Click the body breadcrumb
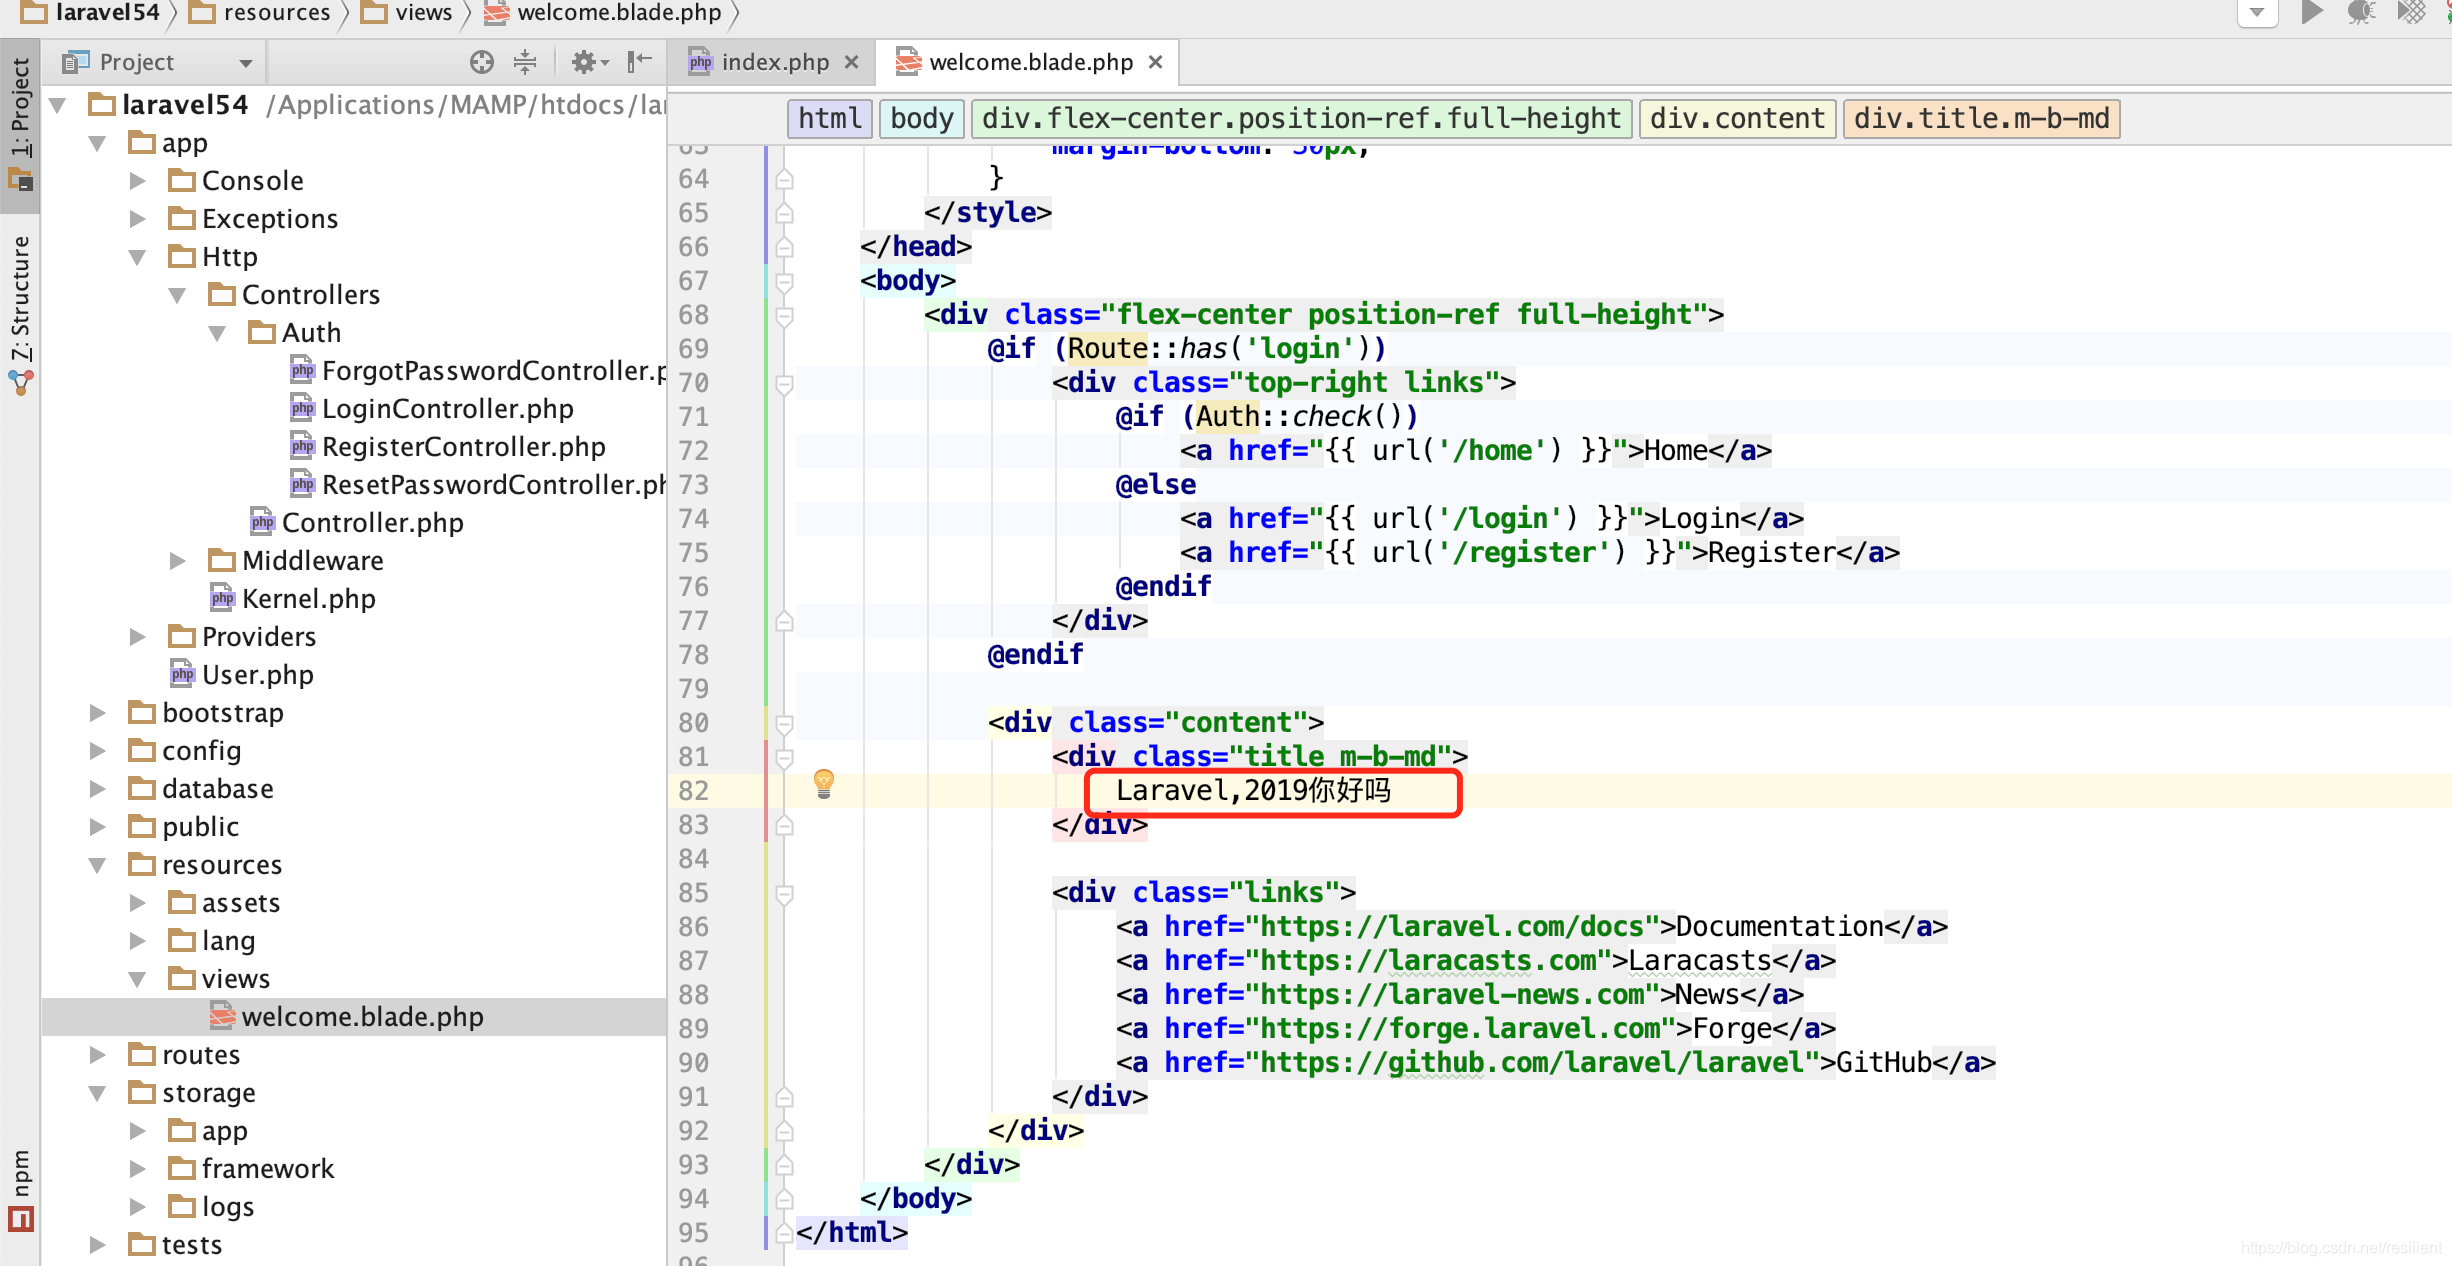This screenshot has height=1266, width=2452. tap(921, 119)
